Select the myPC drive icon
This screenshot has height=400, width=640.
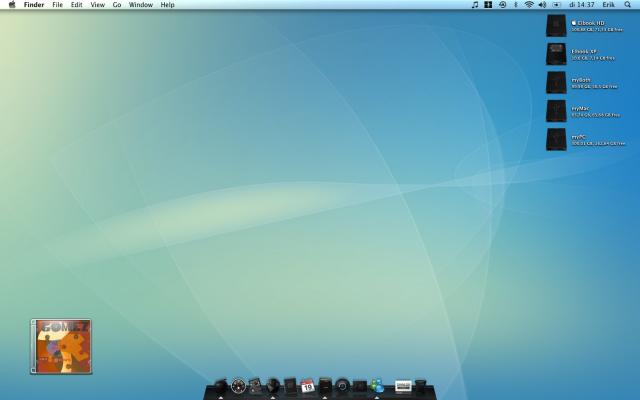tap(556, 140)
